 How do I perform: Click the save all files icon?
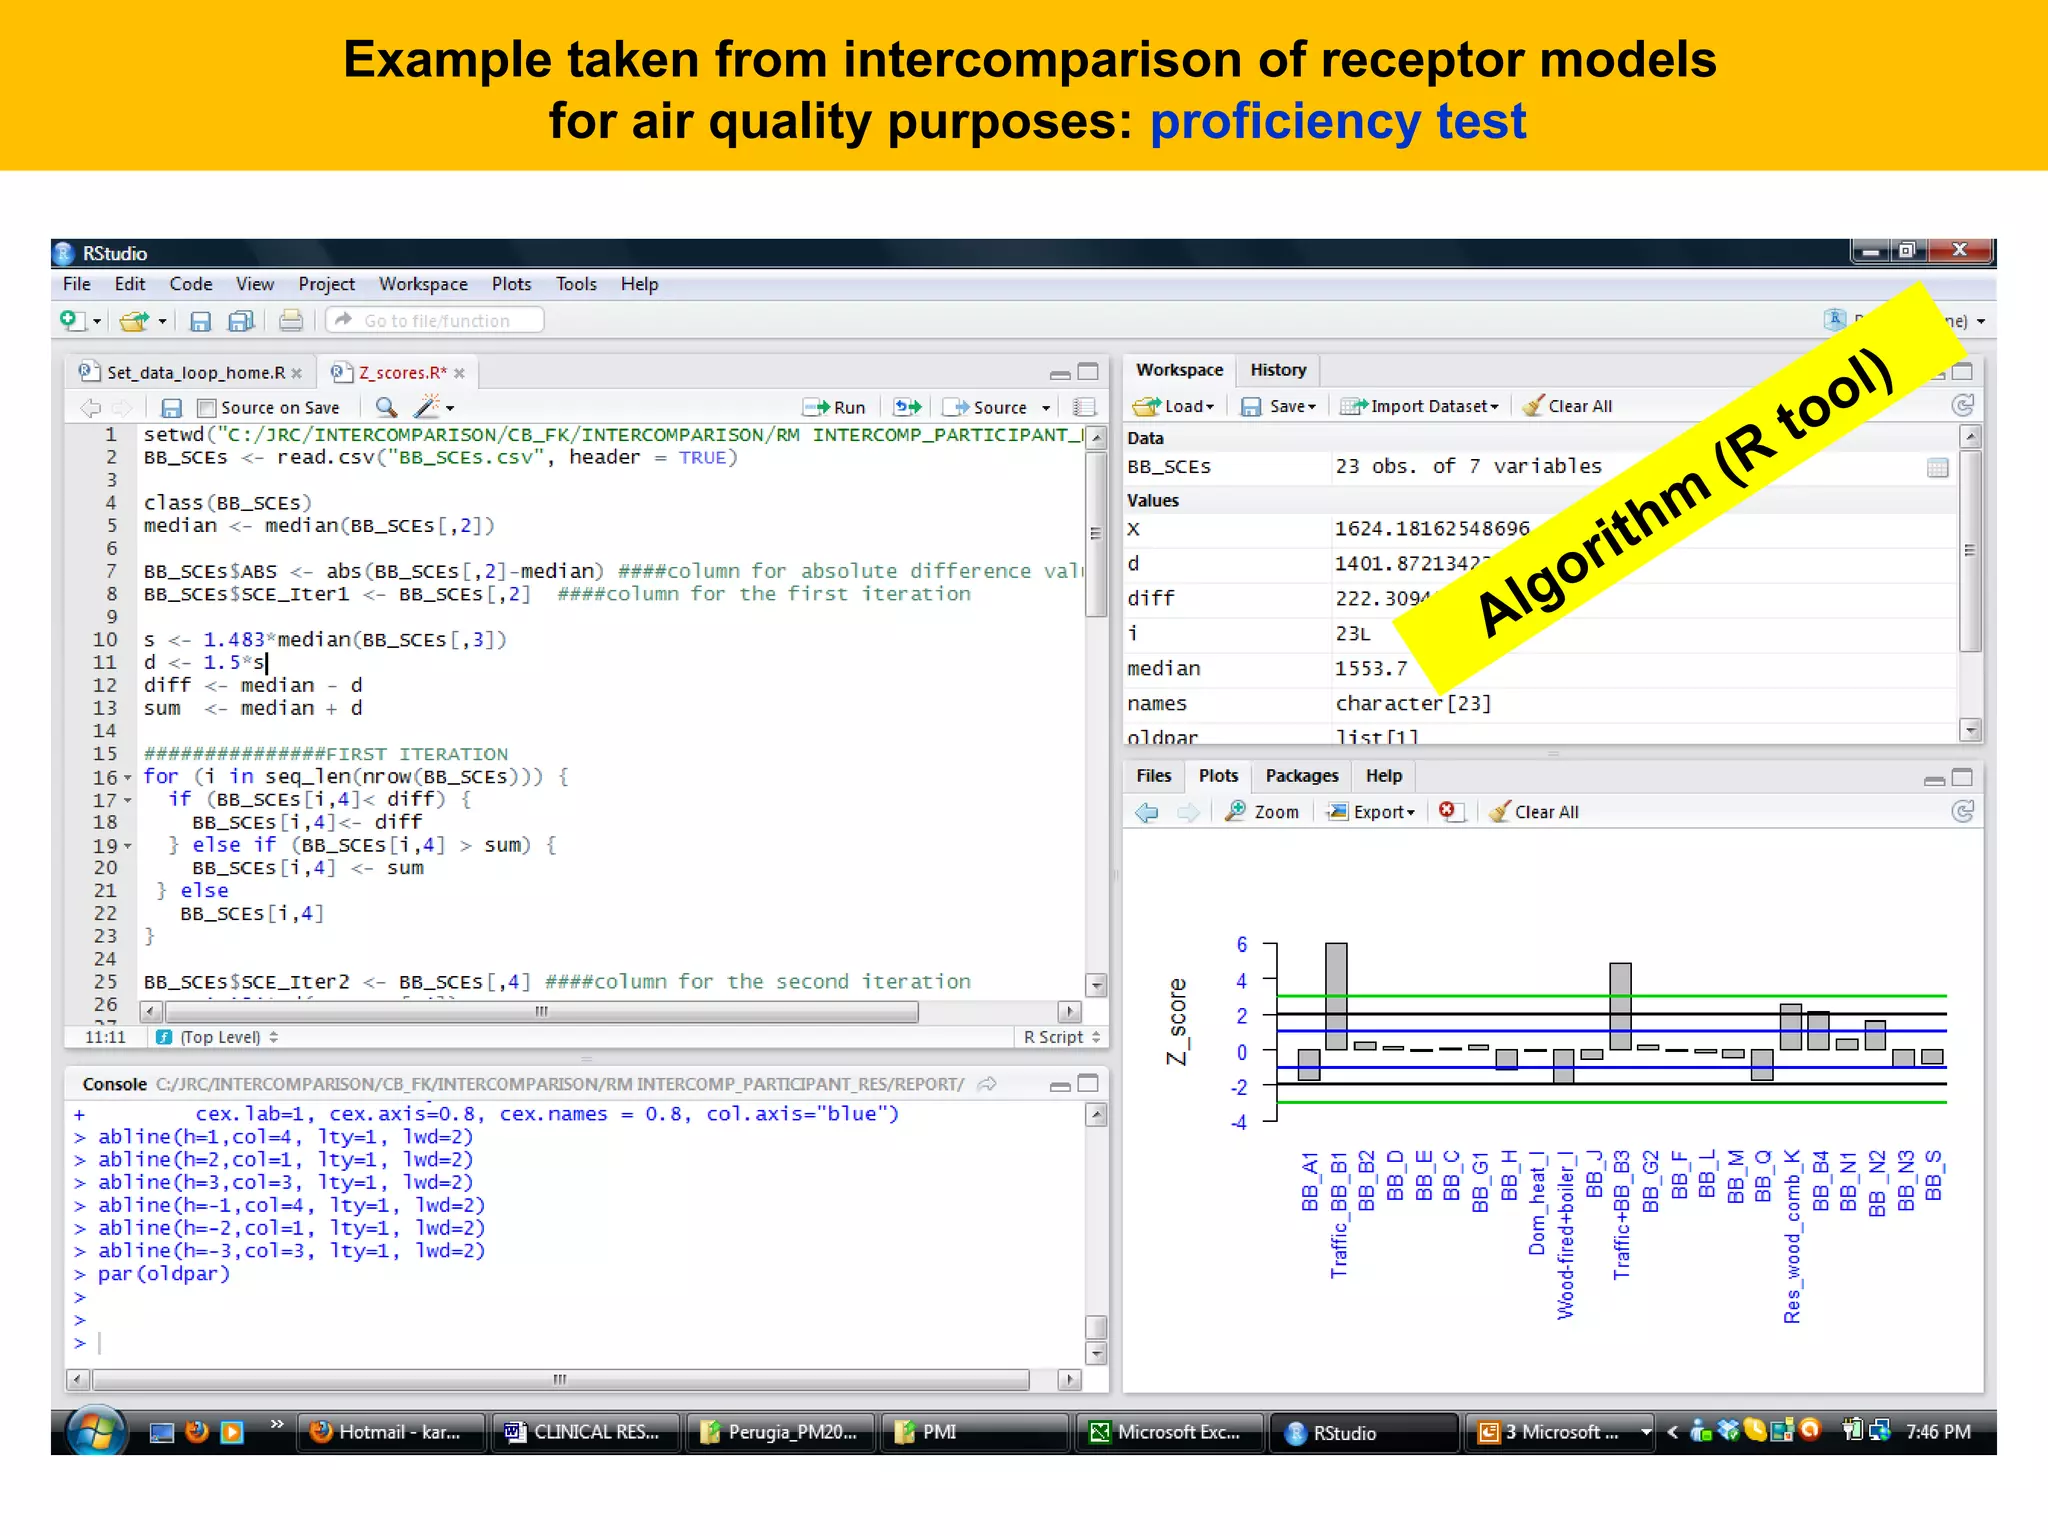(241, 321)
